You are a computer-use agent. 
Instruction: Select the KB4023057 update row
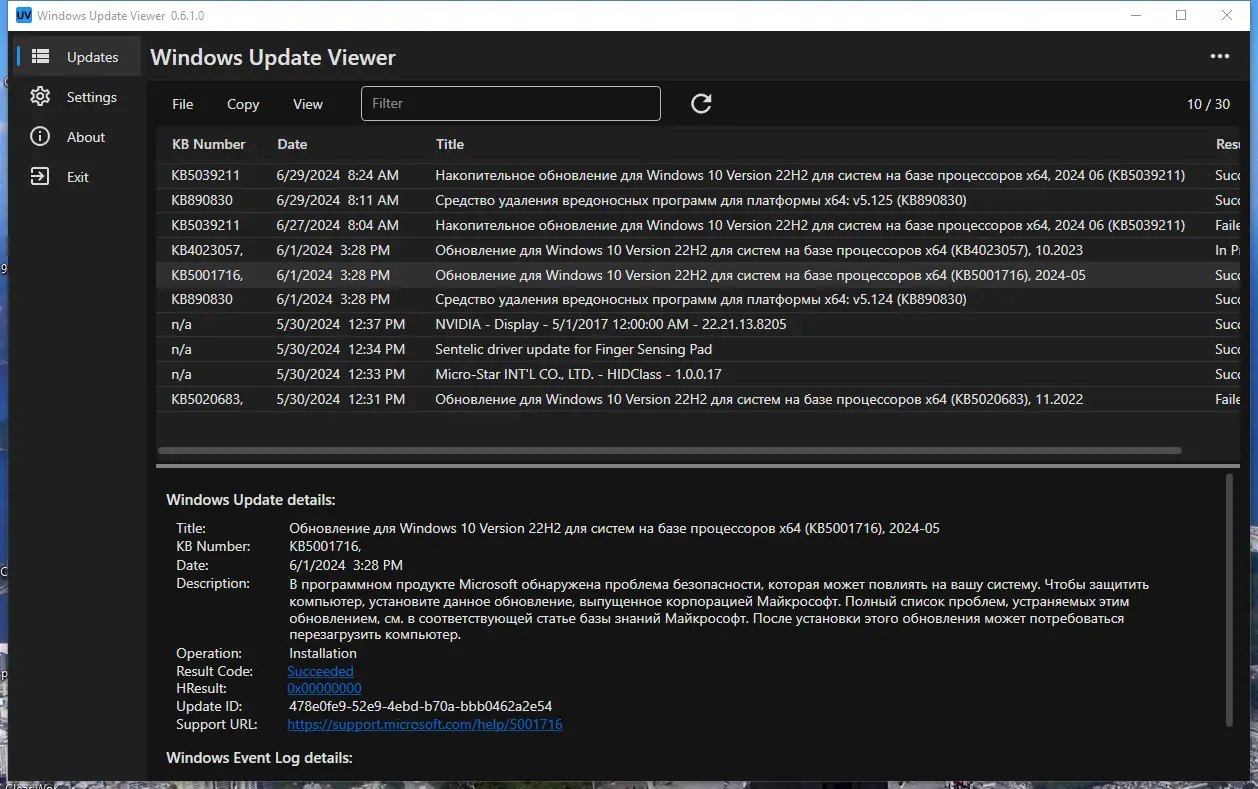pos(698,250)
